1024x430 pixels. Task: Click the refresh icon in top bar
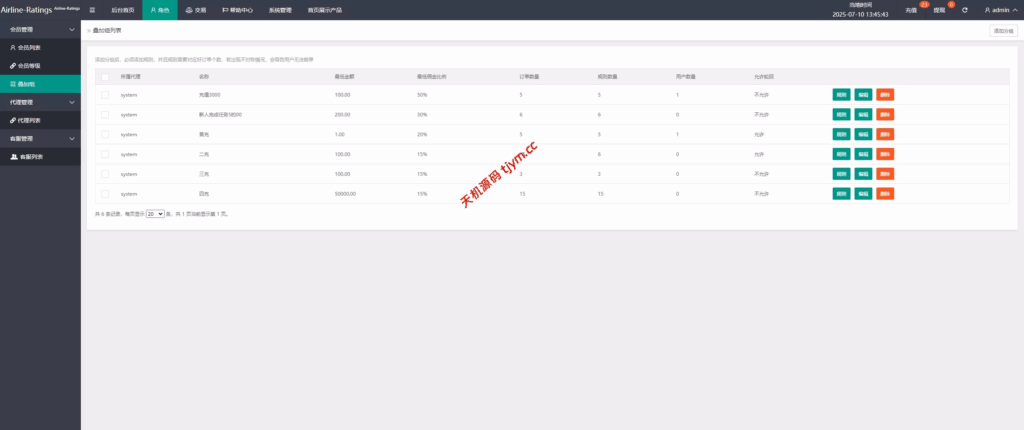tap(964, 10)
